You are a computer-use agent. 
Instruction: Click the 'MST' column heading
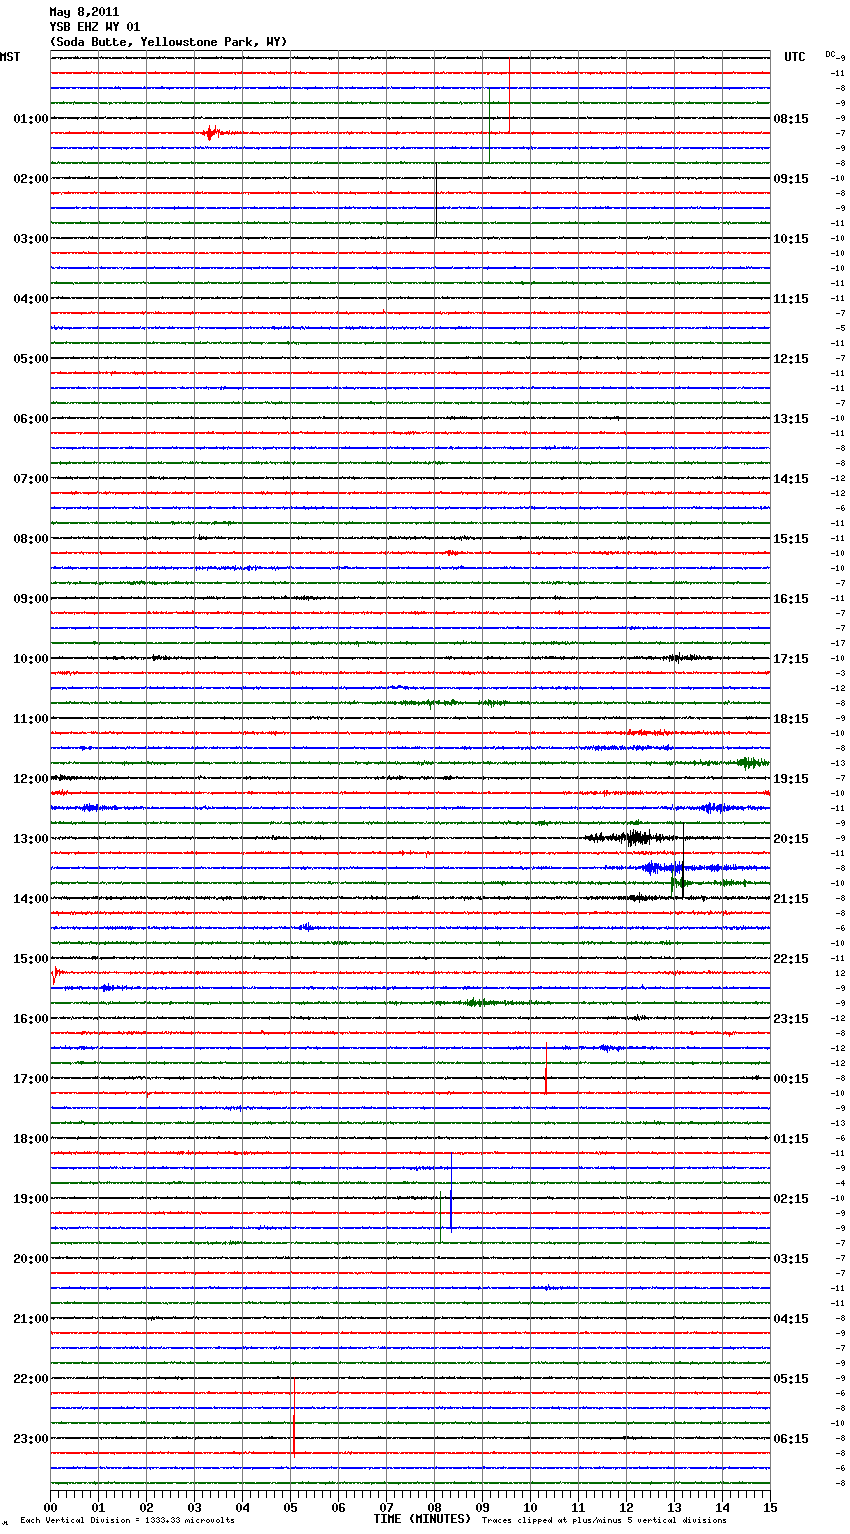click(10, 57)
